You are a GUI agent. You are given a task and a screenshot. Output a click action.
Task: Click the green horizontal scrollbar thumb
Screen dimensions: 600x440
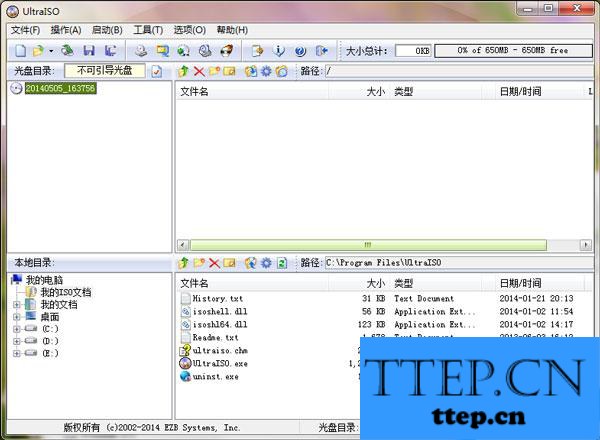pos(368,245)
